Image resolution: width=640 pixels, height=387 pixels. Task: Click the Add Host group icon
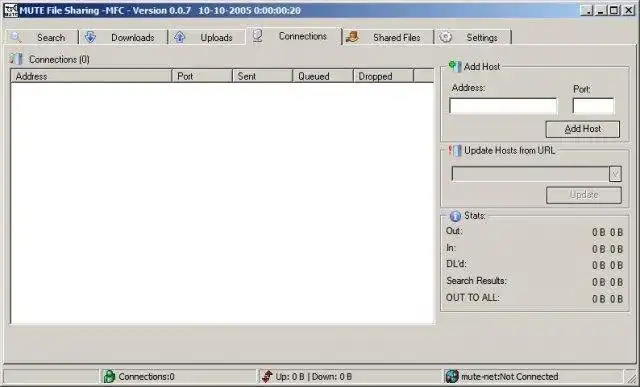point(455,66)
